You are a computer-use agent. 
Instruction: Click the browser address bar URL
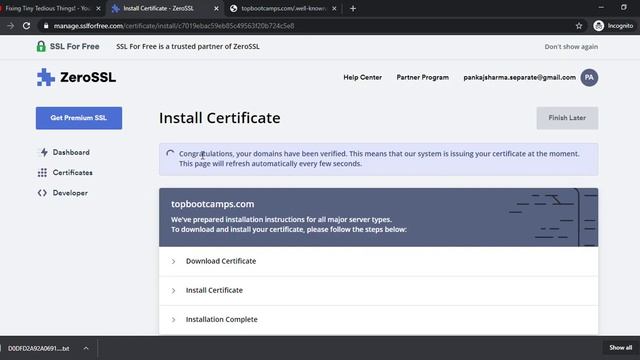pos(174,26)
